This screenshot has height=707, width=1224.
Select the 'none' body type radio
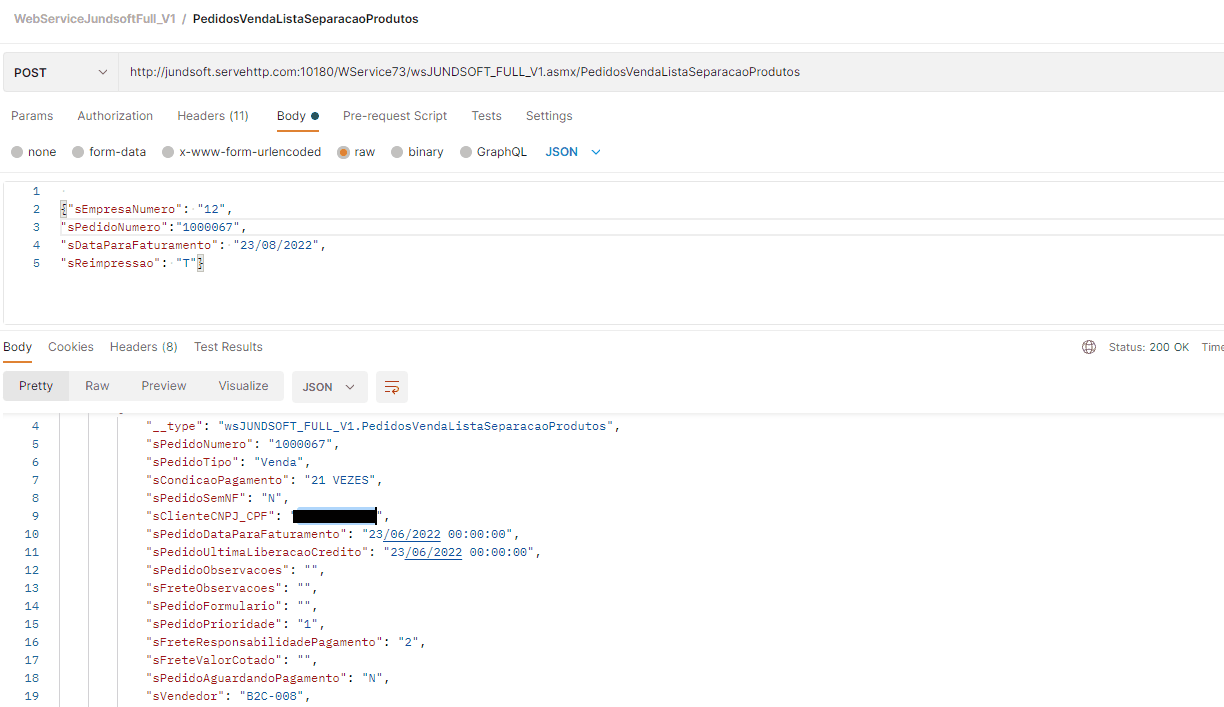pyautogui.click(x=17, y=152)
